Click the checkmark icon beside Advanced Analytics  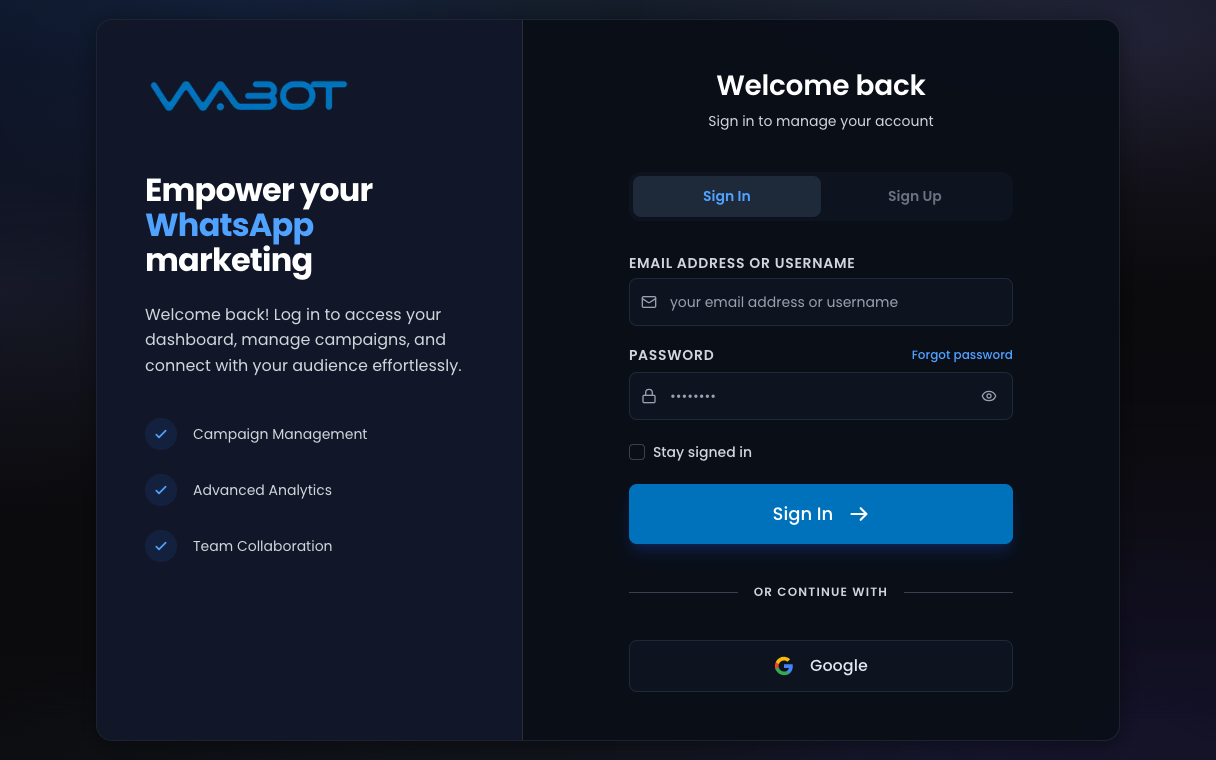click(x=161, y=490)
